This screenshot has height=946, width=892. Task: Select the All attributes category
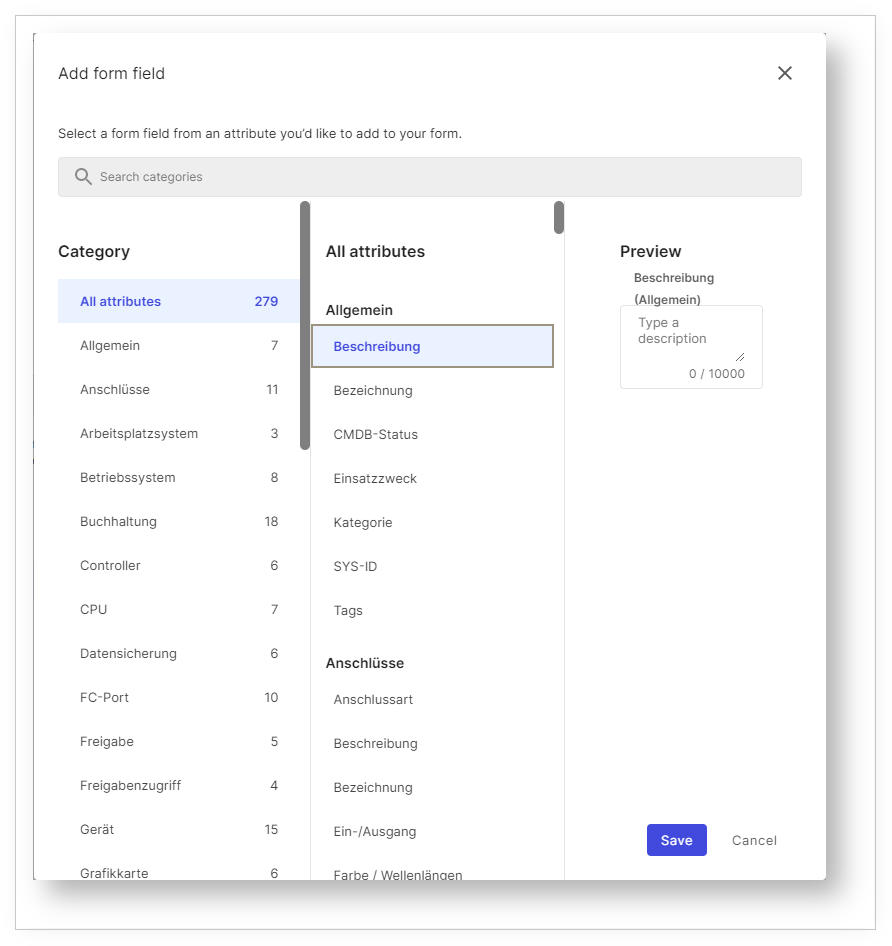coord(178,301)
